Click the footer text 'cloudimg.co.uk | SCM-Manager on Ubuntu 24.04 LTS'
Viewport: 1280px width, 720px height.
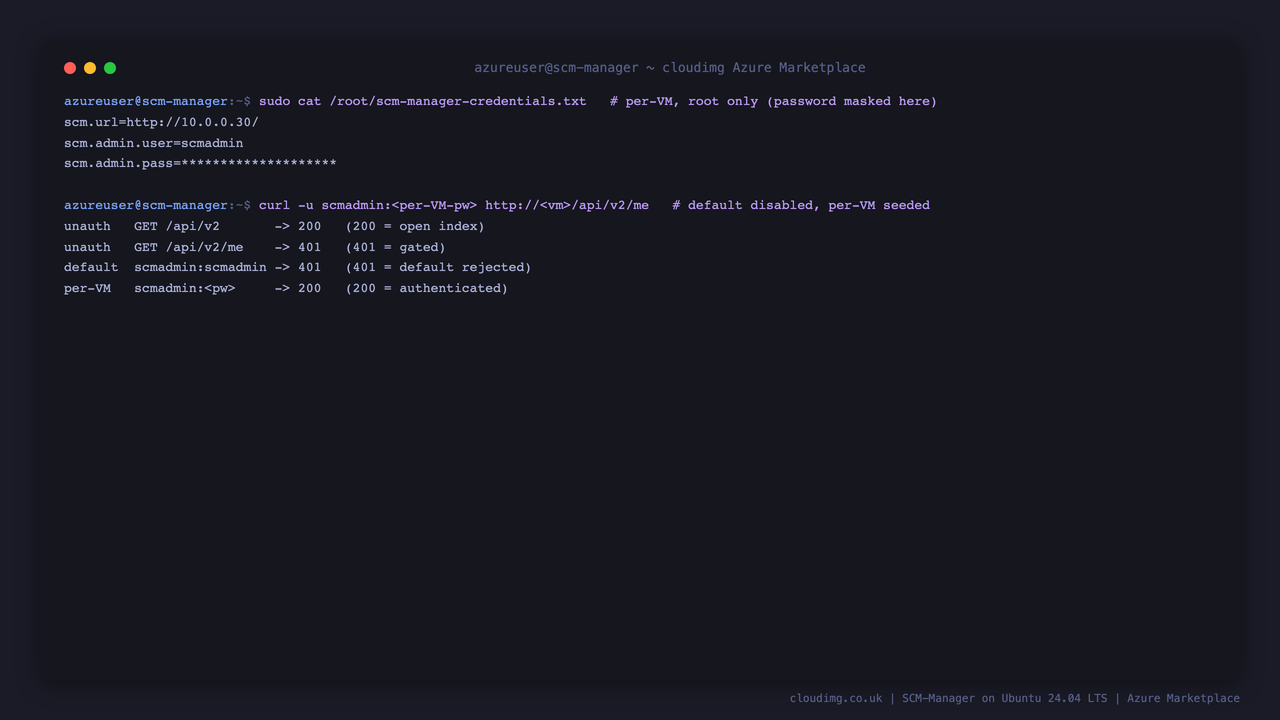pos(949,698)
